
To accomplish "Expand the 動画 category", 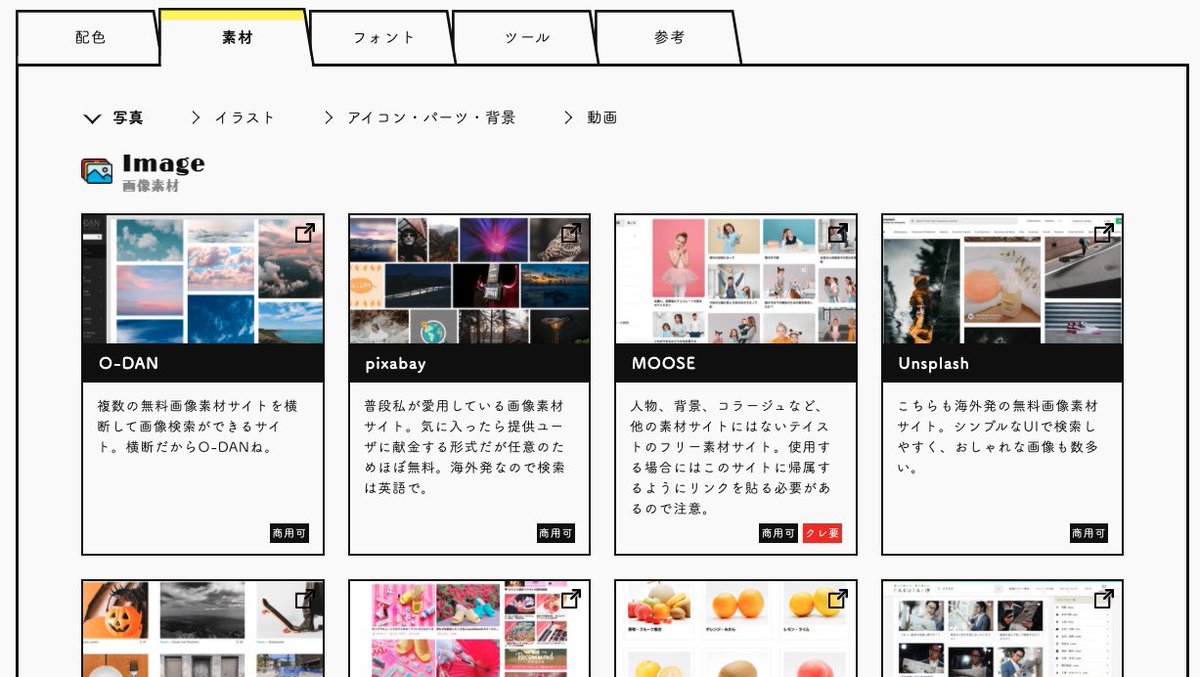I will coord(590,118).
